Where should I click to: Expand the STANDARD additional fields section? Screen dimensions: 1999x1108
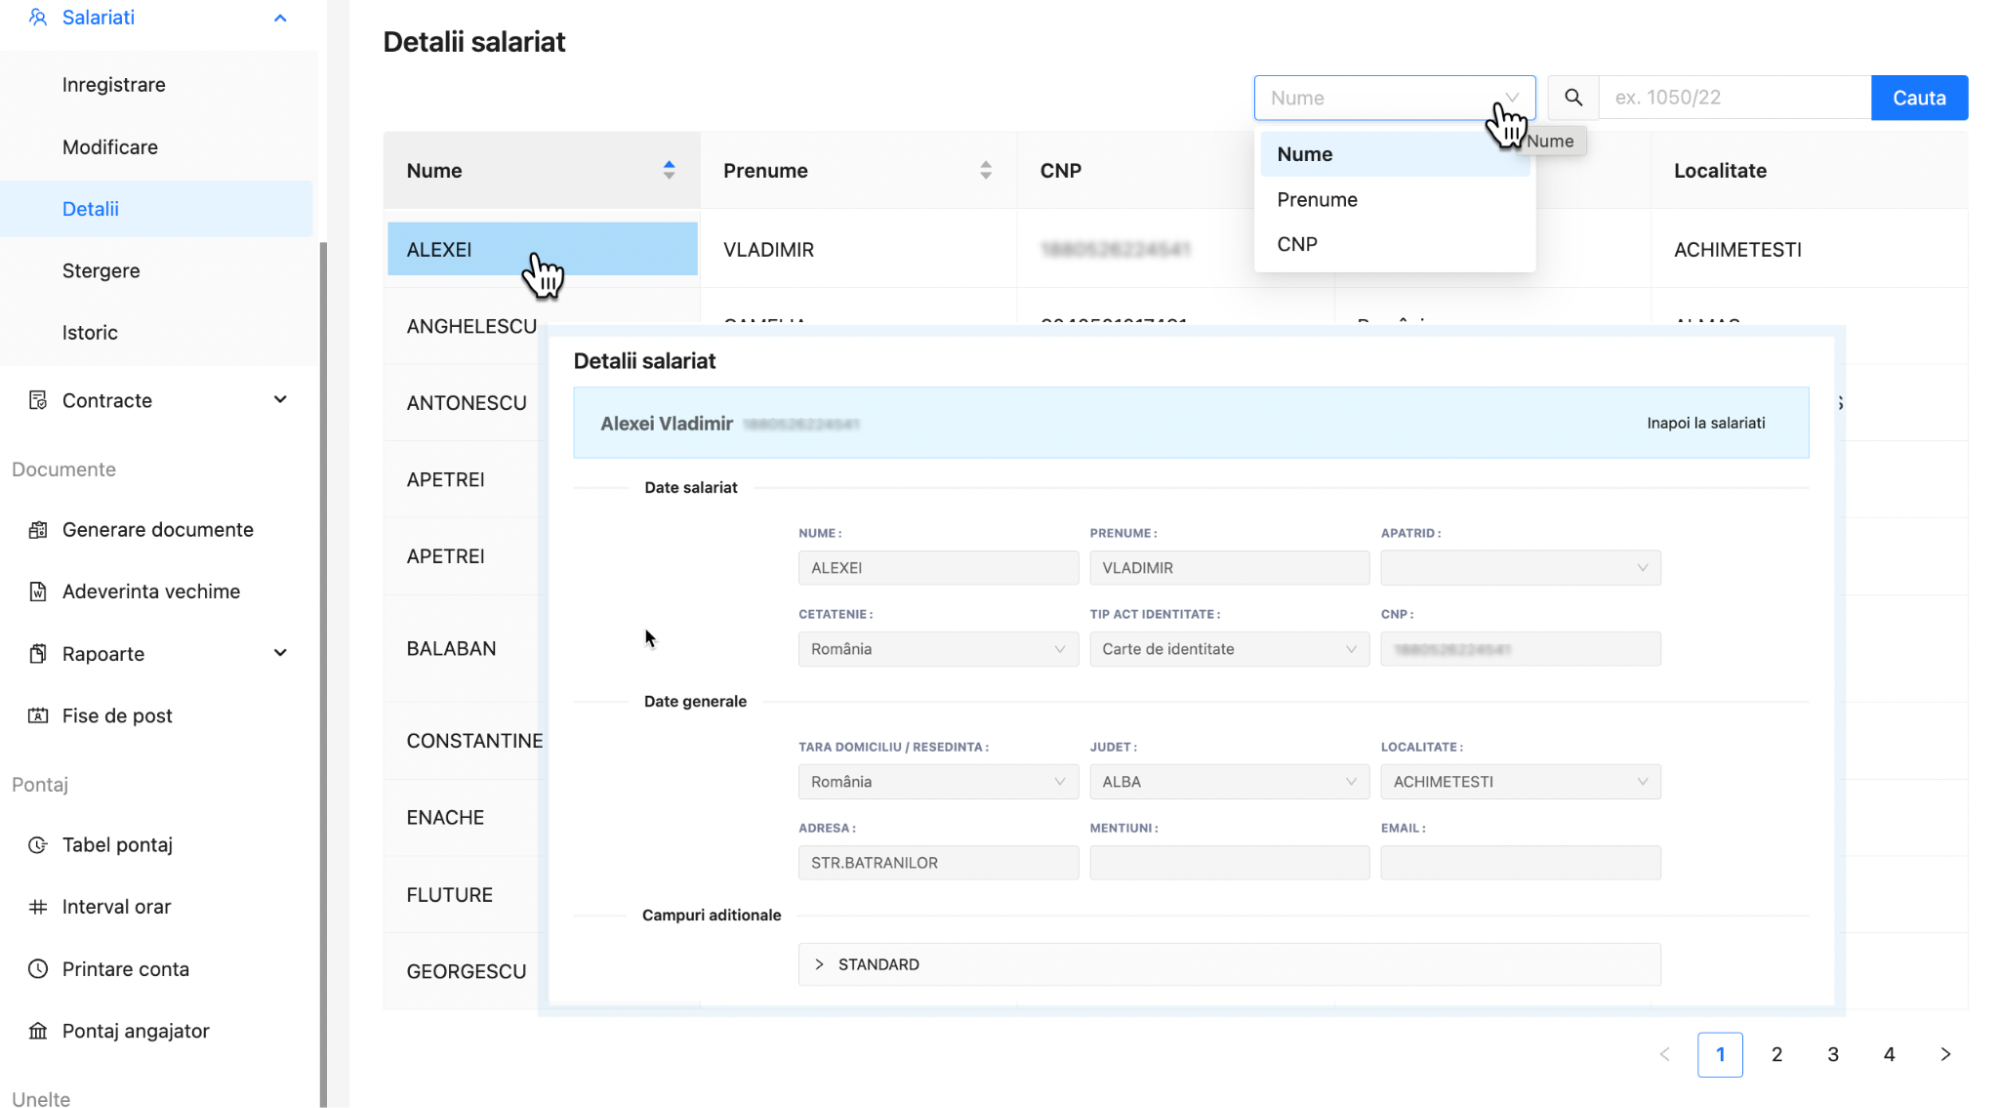pyautogui.click(x=1229, y=964)
